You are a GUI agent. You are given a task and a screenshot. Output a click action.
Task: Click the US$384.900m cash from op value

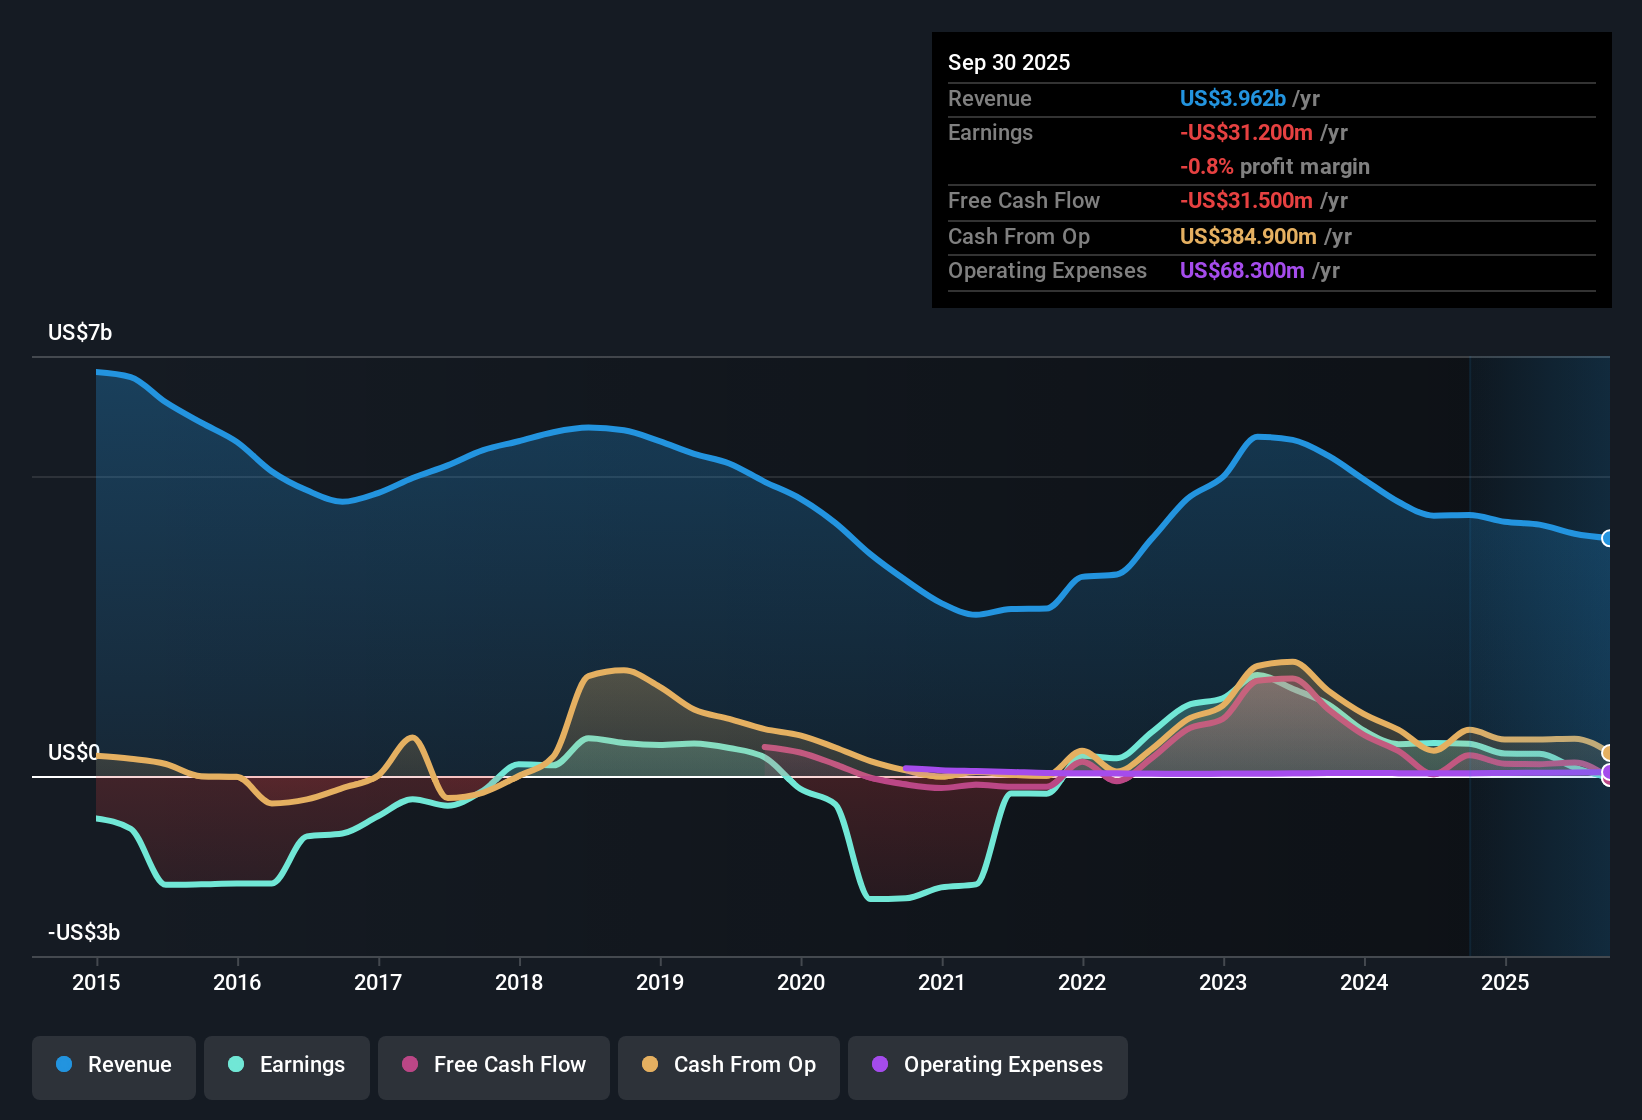[x=1248, y=236]
